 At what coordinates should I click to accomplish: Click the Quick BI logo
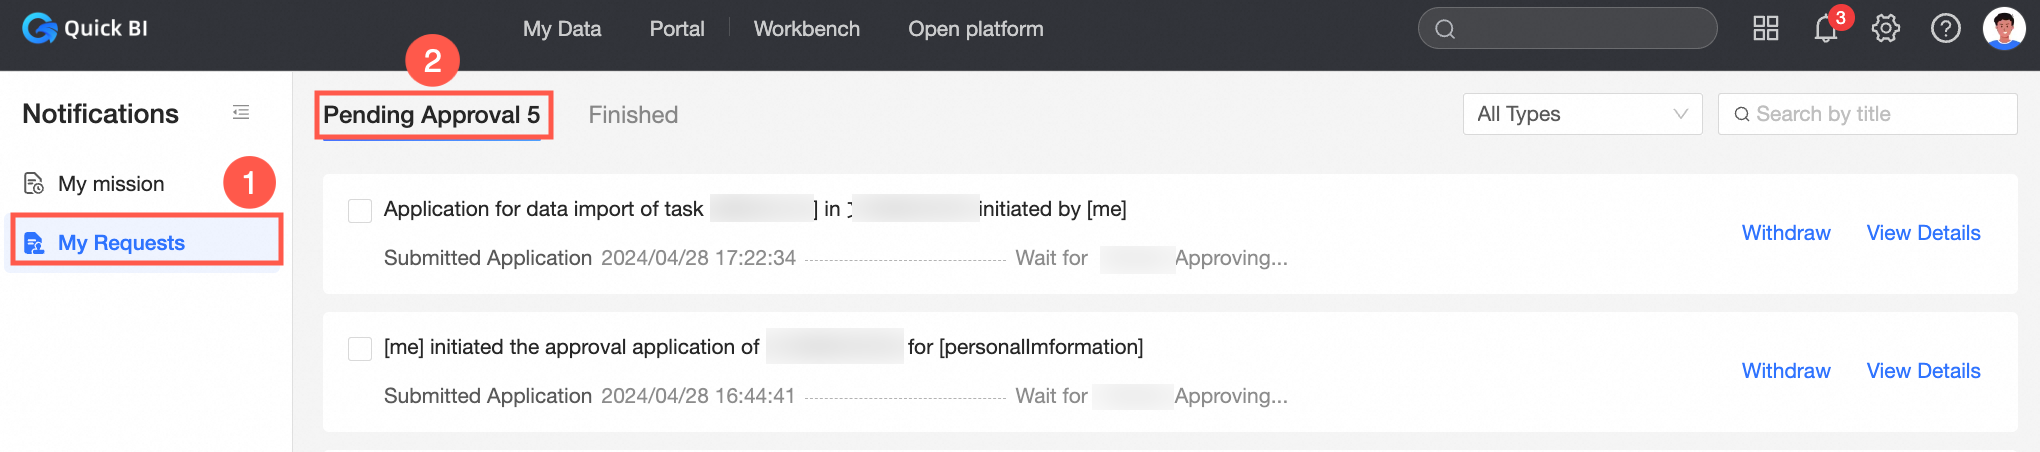click(x=85, y=28)
